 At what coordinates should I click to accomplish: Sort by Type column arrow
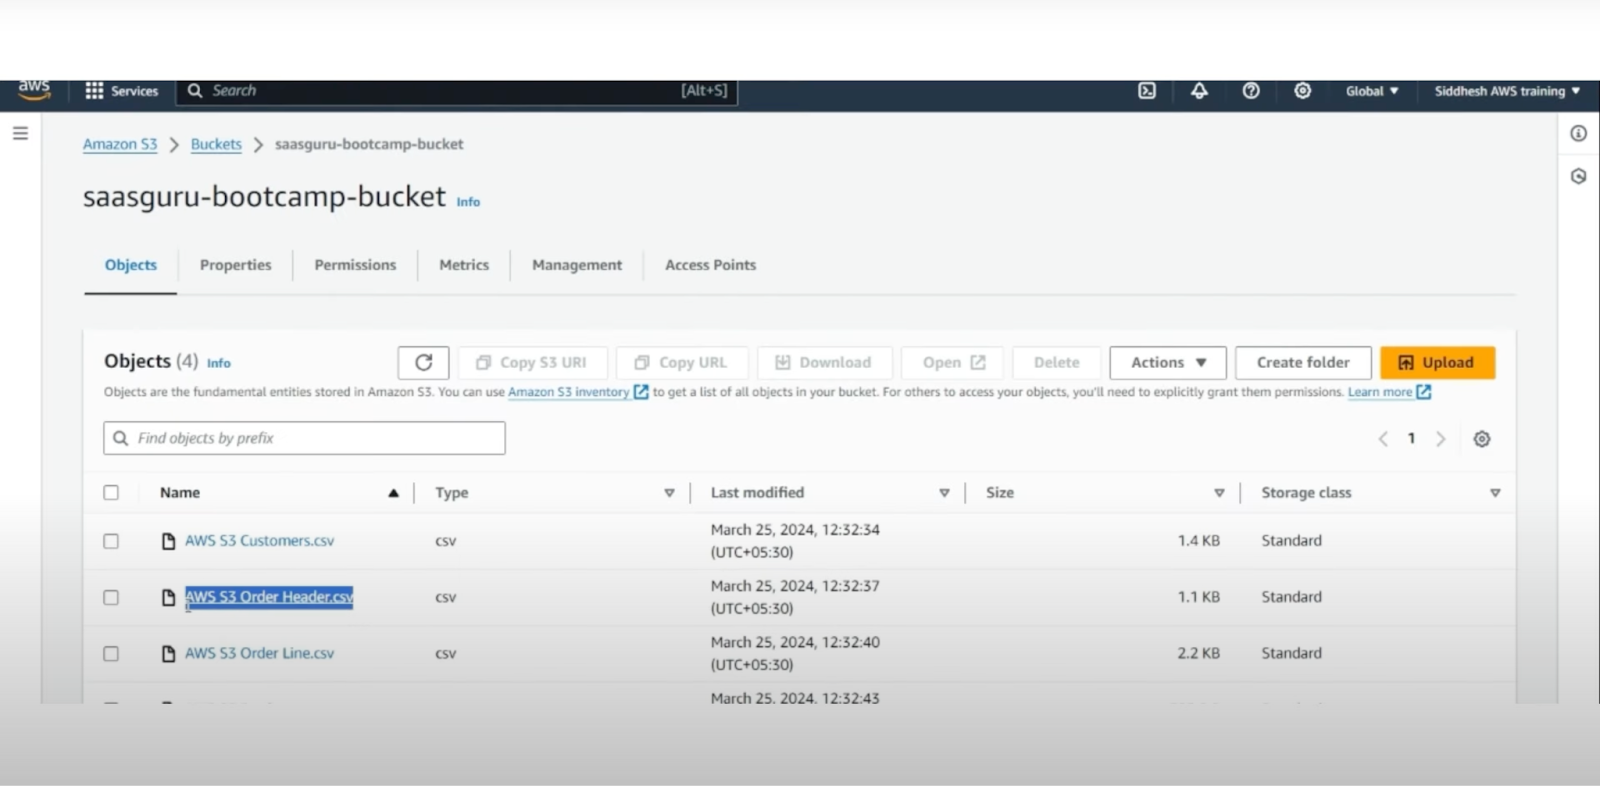click(x=669, y=493)
